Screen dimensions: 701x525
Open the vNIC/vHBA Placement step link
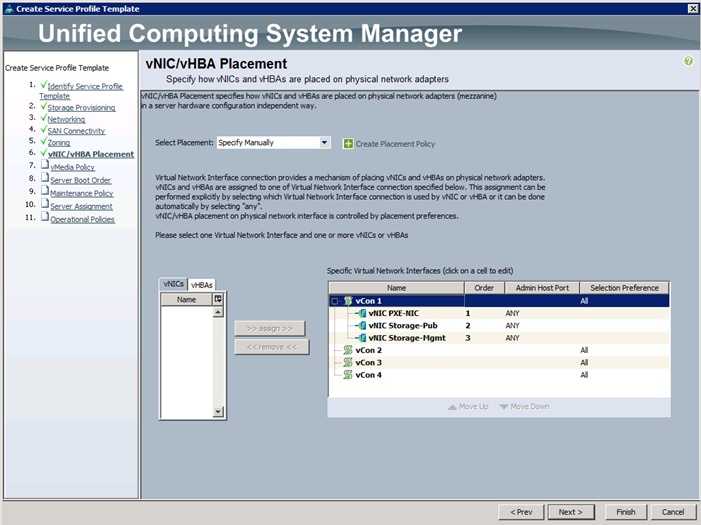pyautogui.click(x=91, y=154)
